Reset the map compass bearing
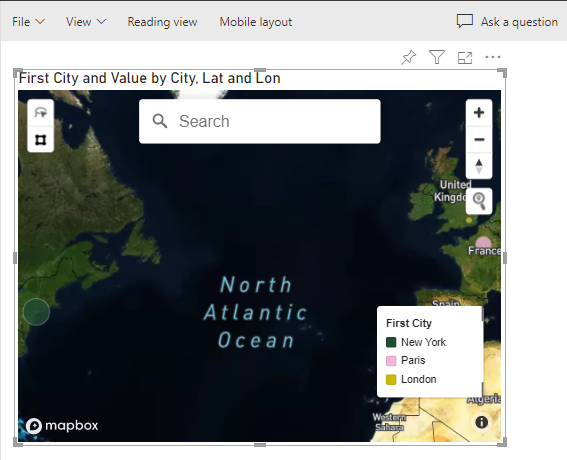Viewport: 567px width, 460px height. pos(479,166)
